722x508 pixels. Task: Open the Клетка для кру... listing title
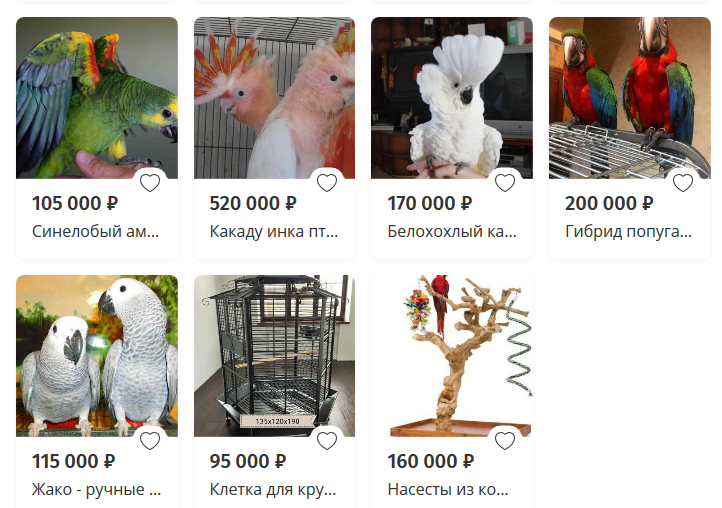click(x=273, y=489)
